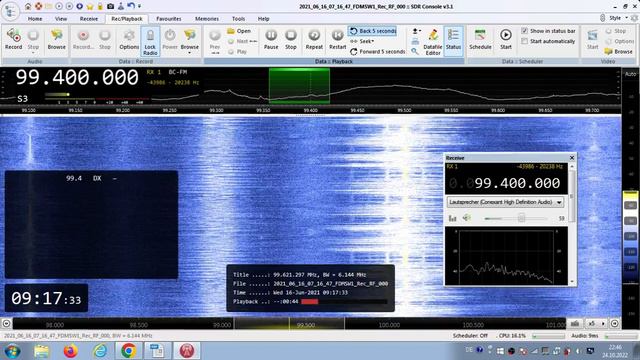Toggle Repeat playback
640x360 pixels.
coord(314,40)
